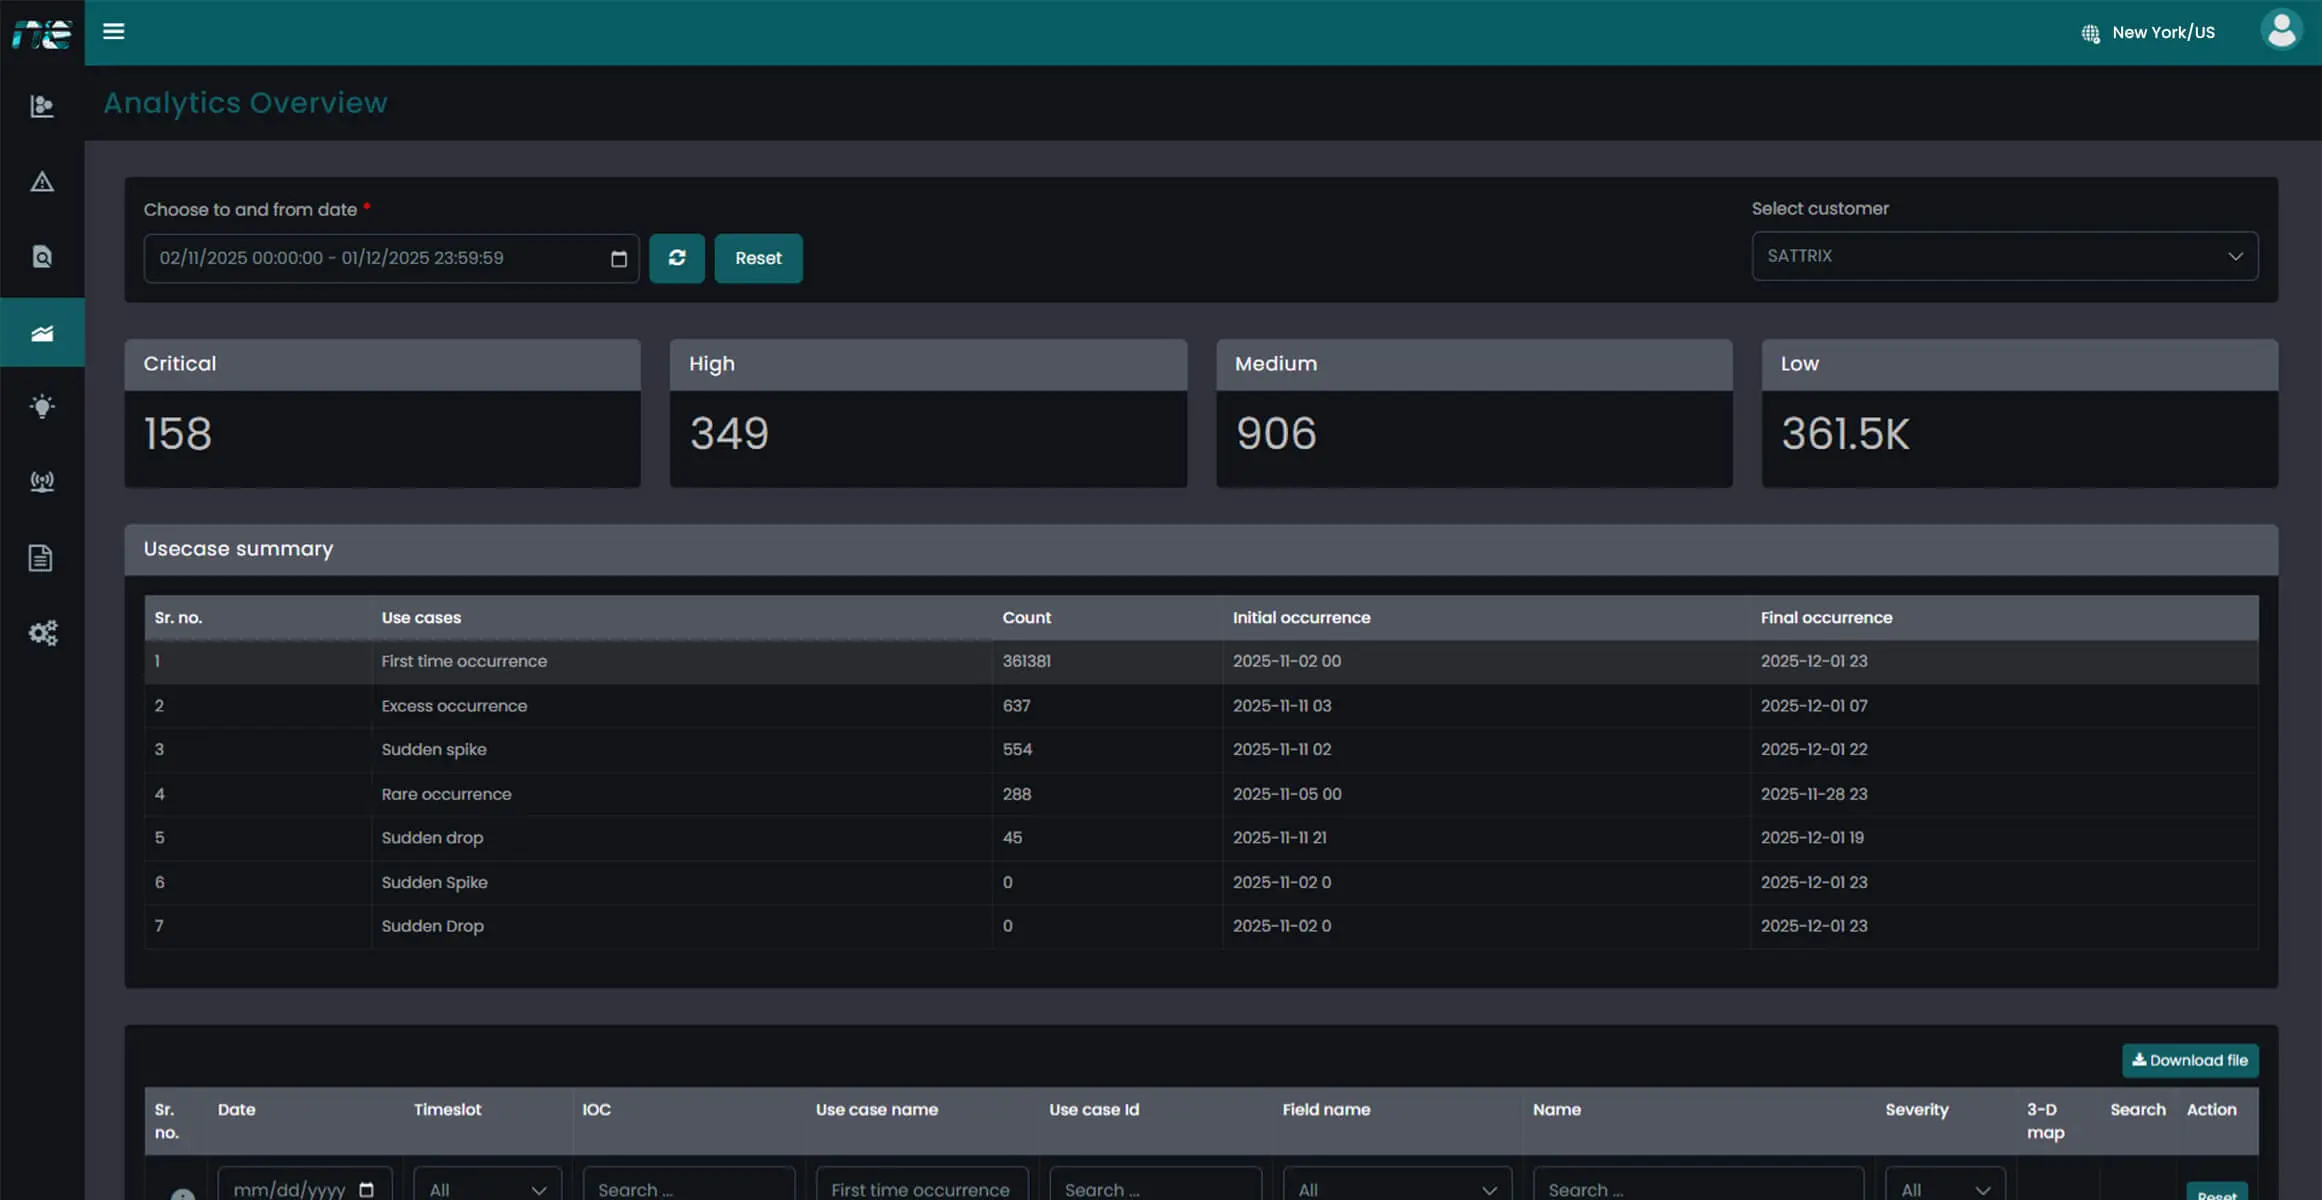This screenshot has width=2322, height=1200.
Task: Open the settings gears sidebar icon
Action: pyautogui.click(x=42, y=632)
